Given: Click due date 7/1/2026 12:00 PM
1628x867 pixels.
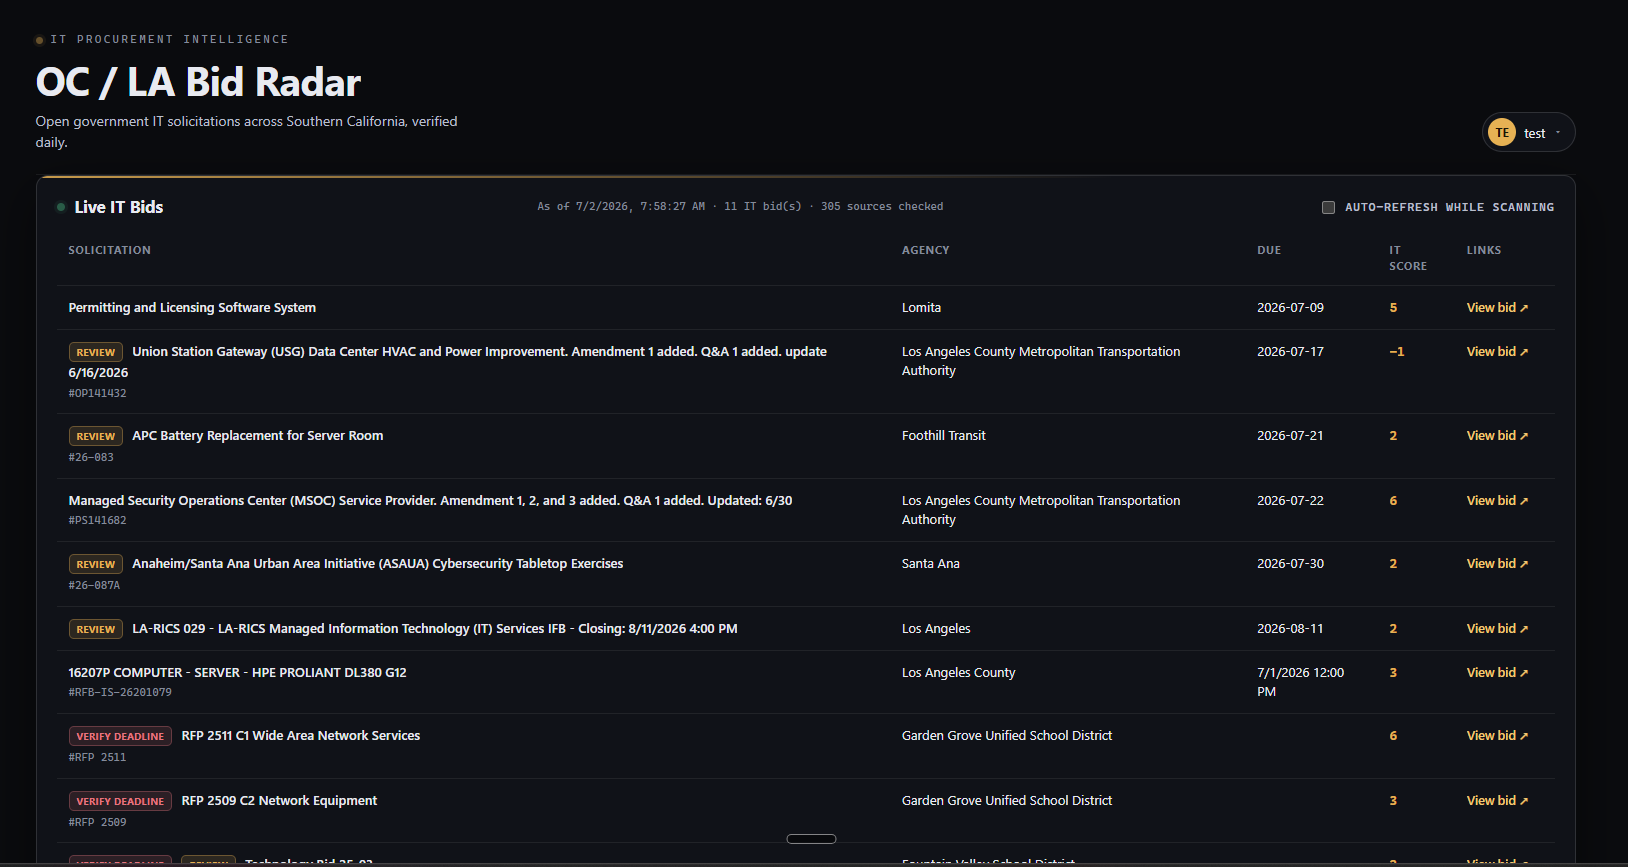Looking at the screenshot, I should pyautogui.click(x=1301, y=682).
